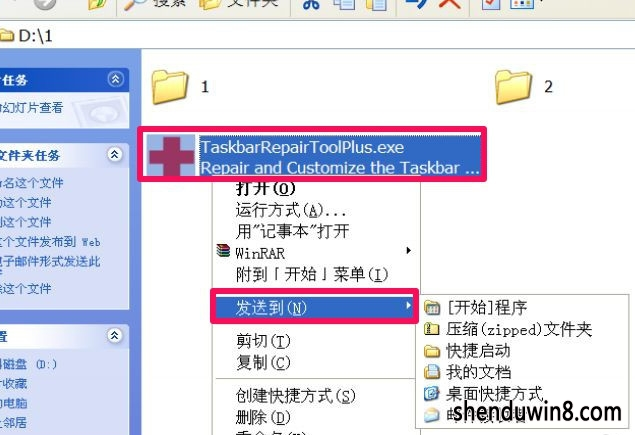Open folder named 1
Image resolution: width=635 pixels, height=435 pixels.
pyautogui.click(x=170, y=87)
